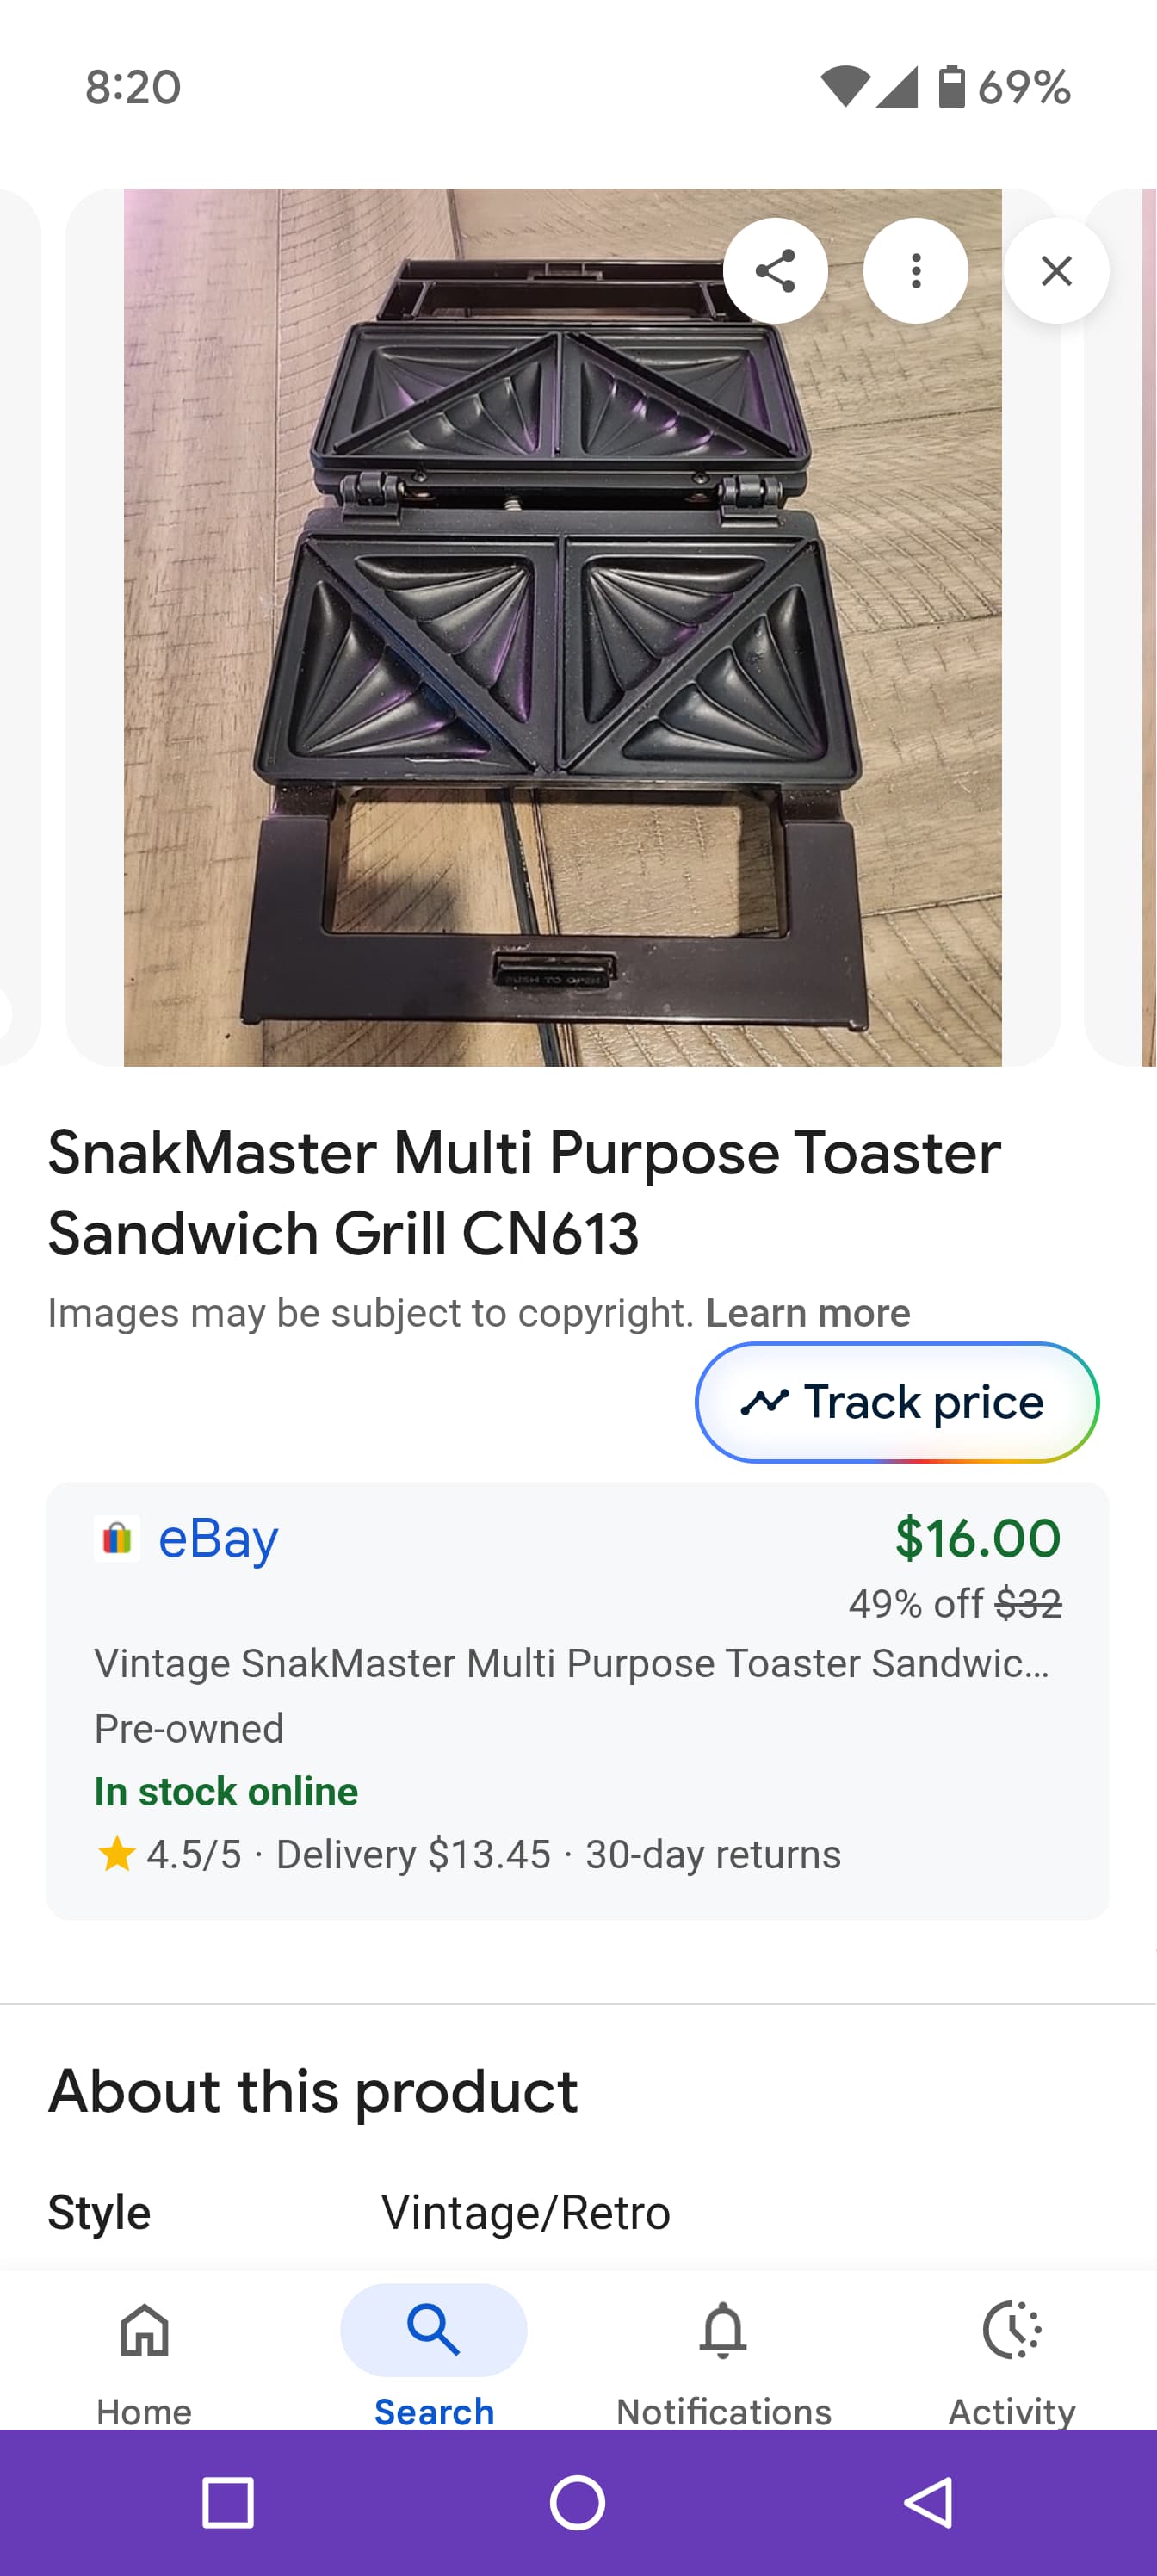The width and height of the screenshot is (1157, 2576).
Task: Tap the Track price button
Action: click(x=896, y=1402)
